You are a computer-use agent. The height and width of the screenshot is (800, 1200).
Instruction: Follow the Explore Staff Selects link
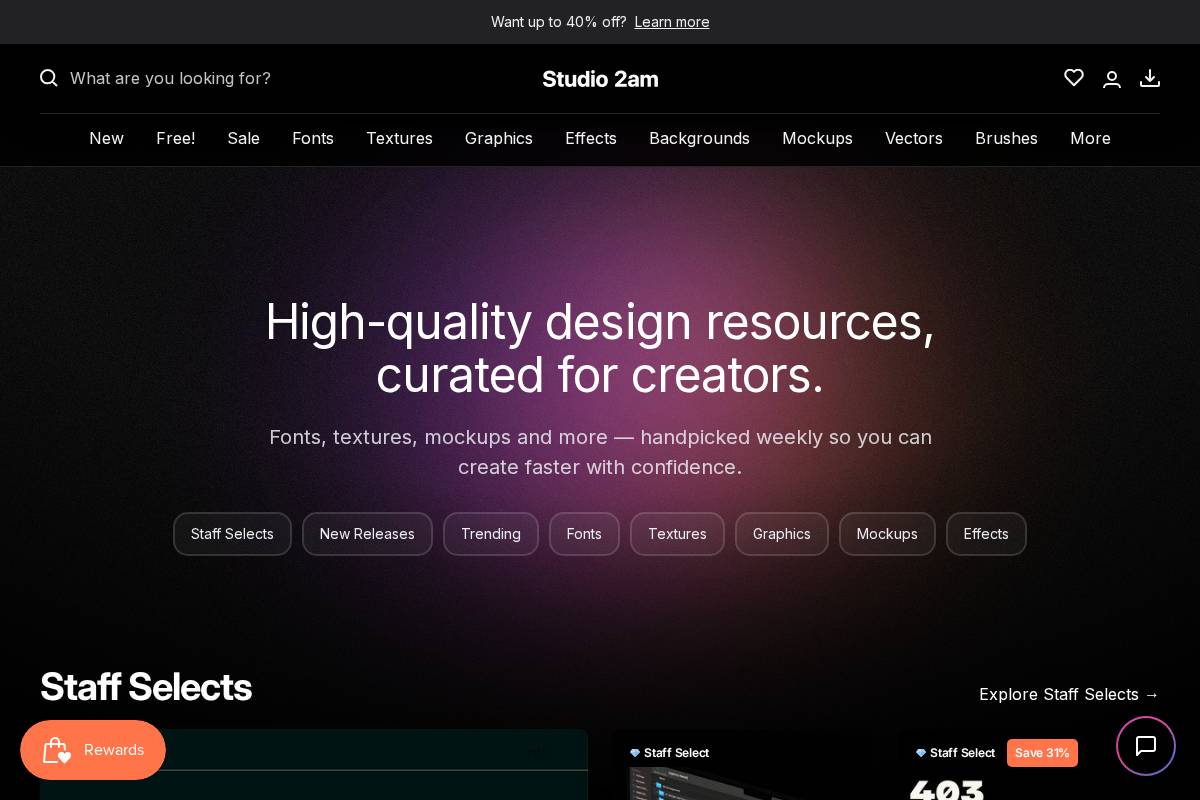point(1069,694)
